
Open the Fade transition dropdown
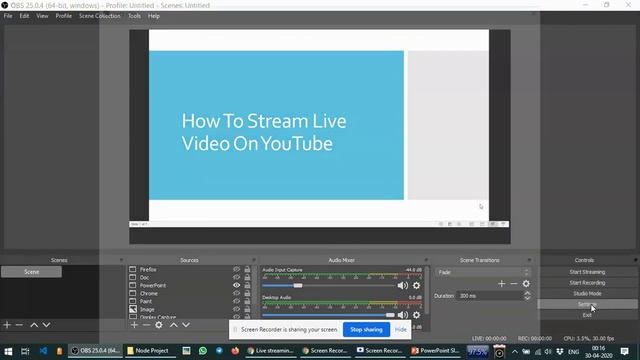coord(483,272)
